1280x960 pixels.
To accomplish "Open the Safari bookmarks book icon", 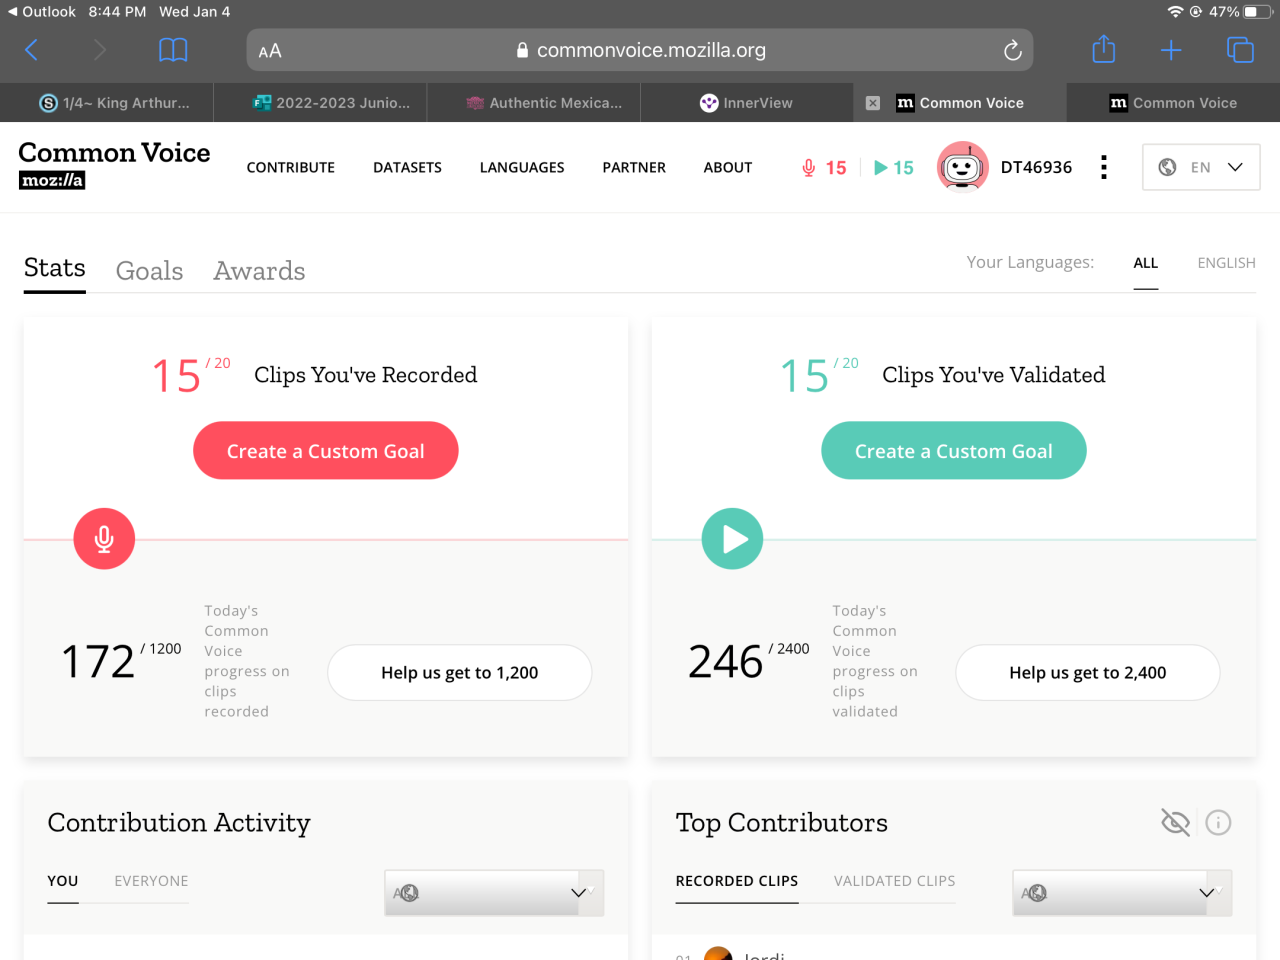I will point(173,50).
